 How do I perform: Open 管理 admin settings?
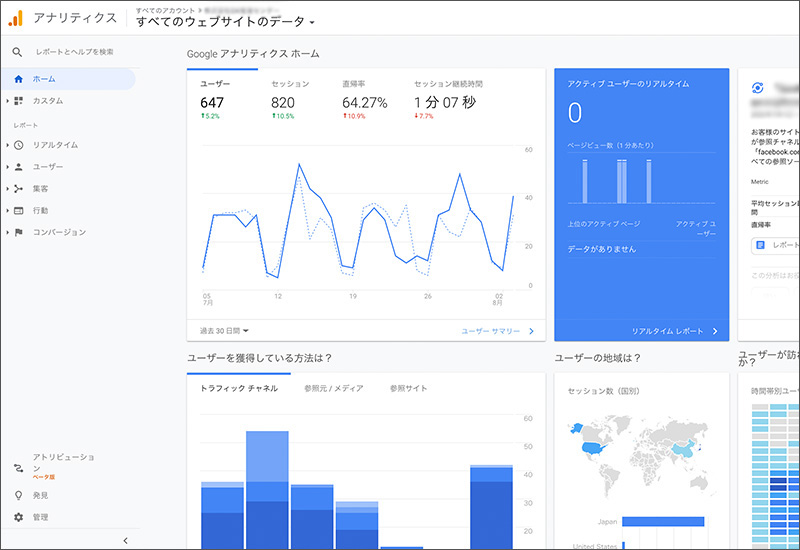40,517
